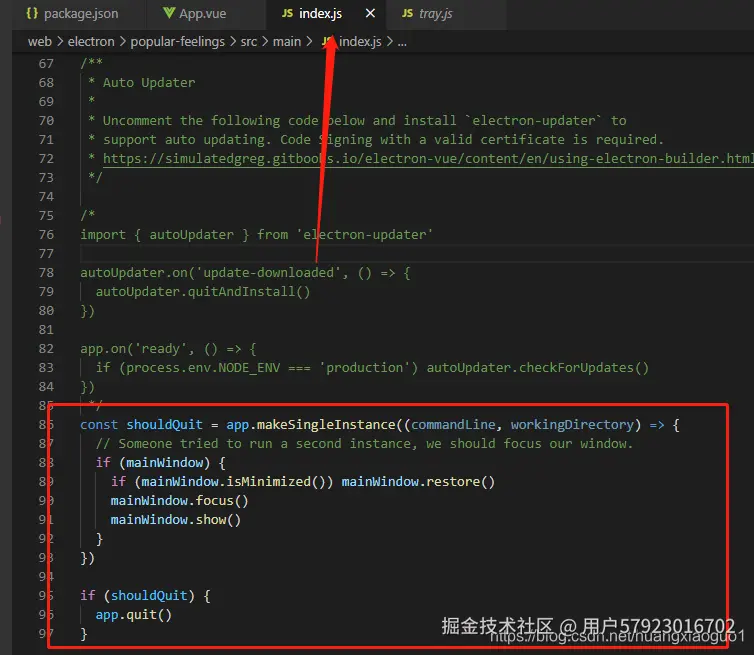
Task: Click the Vue icon on App.vue tab
Action: tap(169, 13)
